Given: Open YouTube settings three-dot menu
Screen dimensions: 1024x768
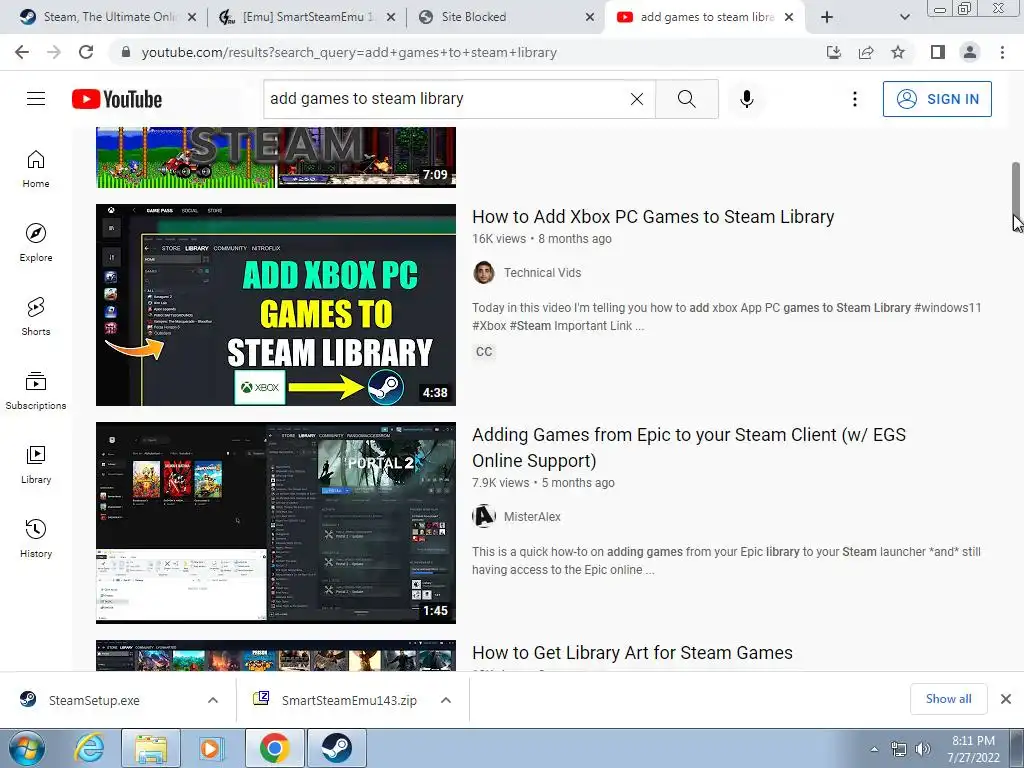Looking at the screenshot, I should [854, 99].
